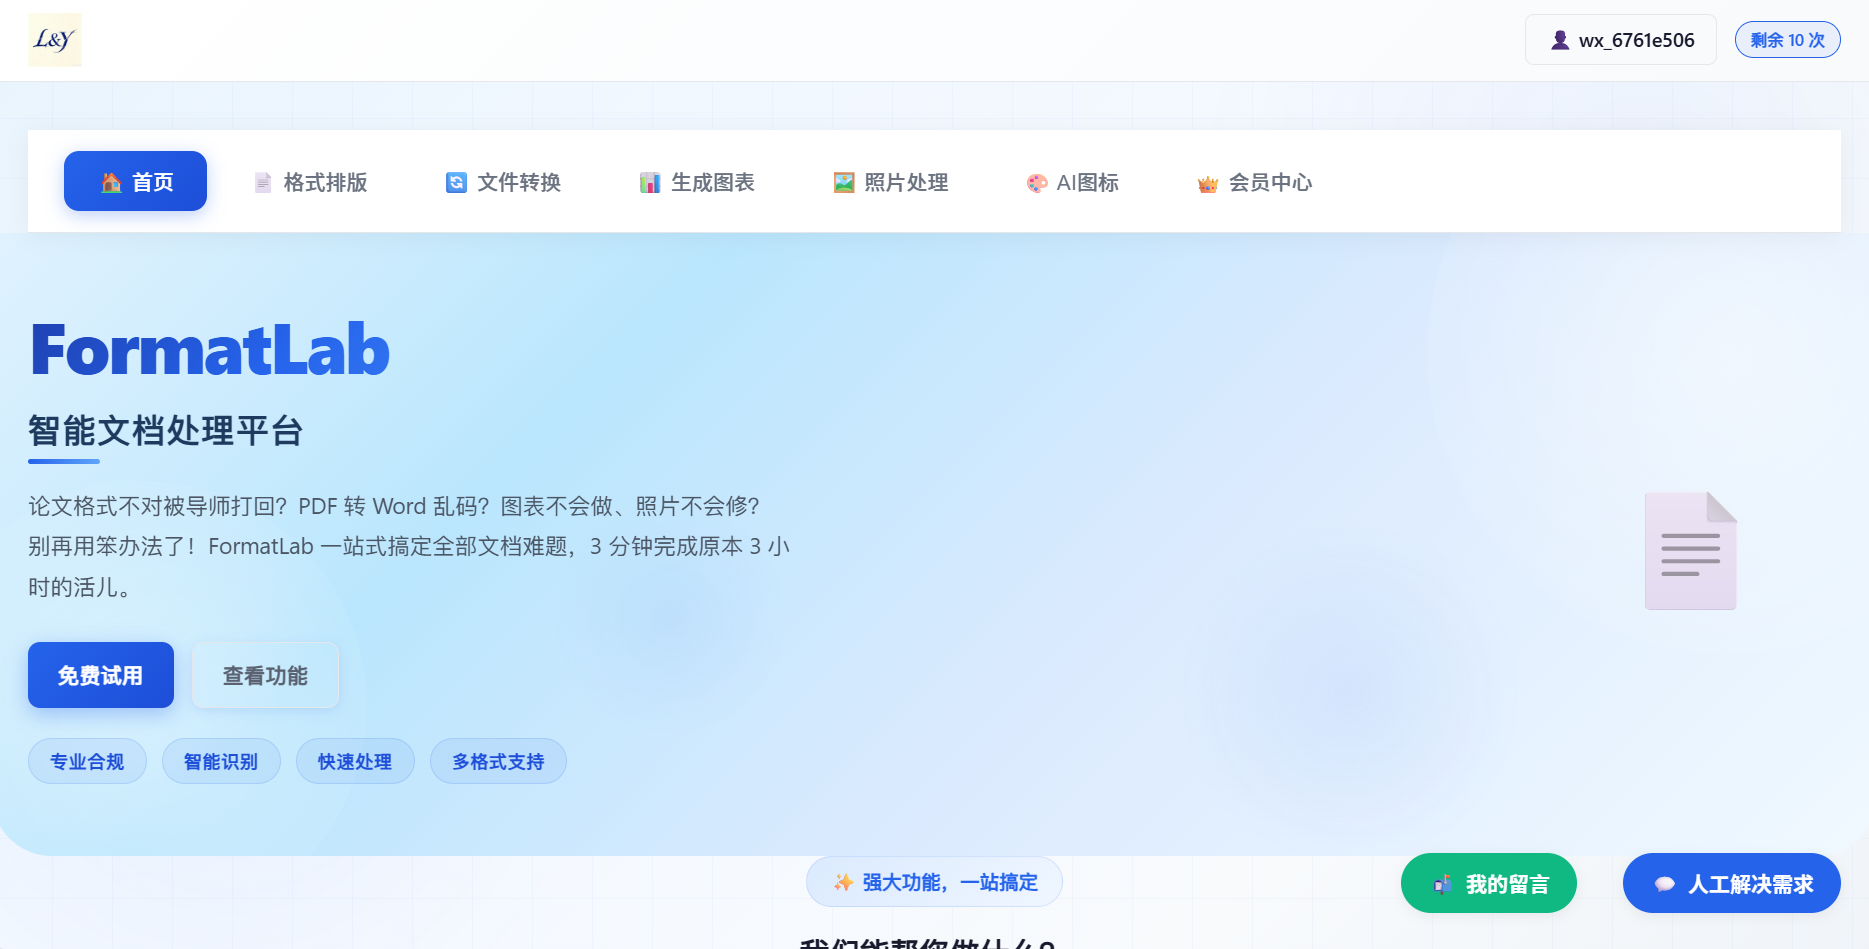Open the 格式排版 menu tab
This screenshot has width=1869, height=949.
[x=312, y=182]
